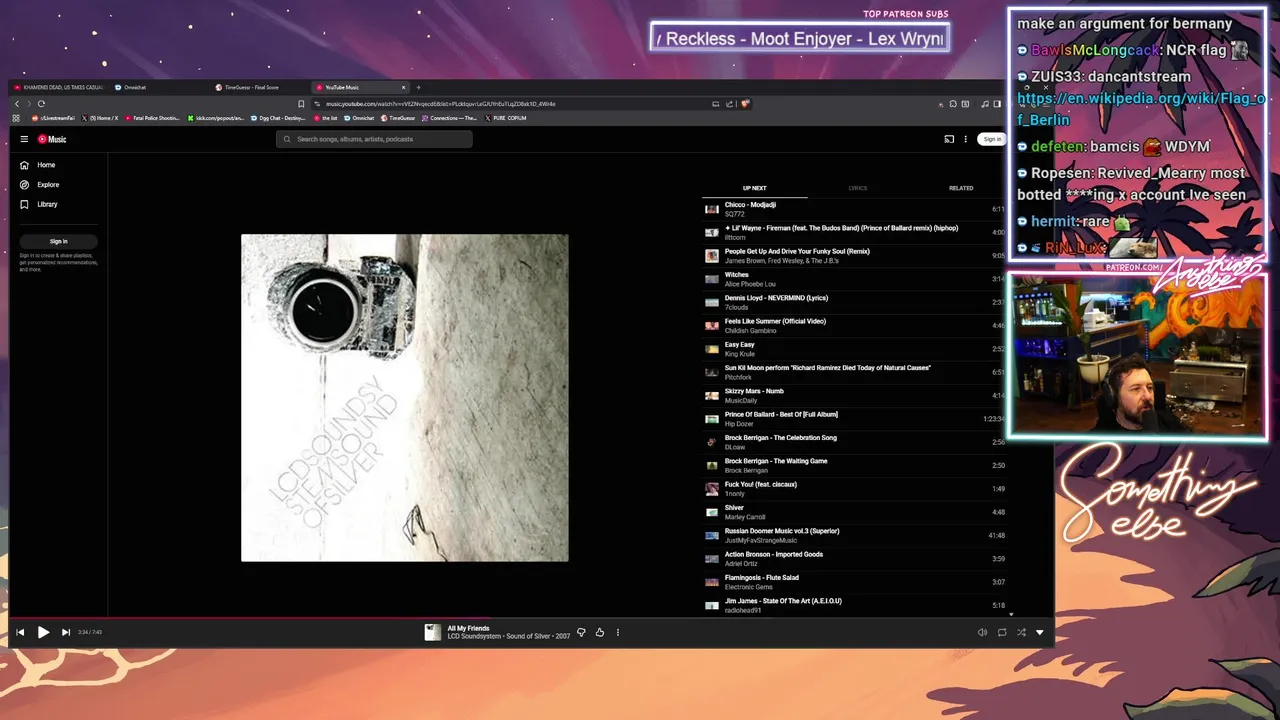Play Shiver by Marley Carroll
Screen dimensions: 1280x720
tap(855, 512)
